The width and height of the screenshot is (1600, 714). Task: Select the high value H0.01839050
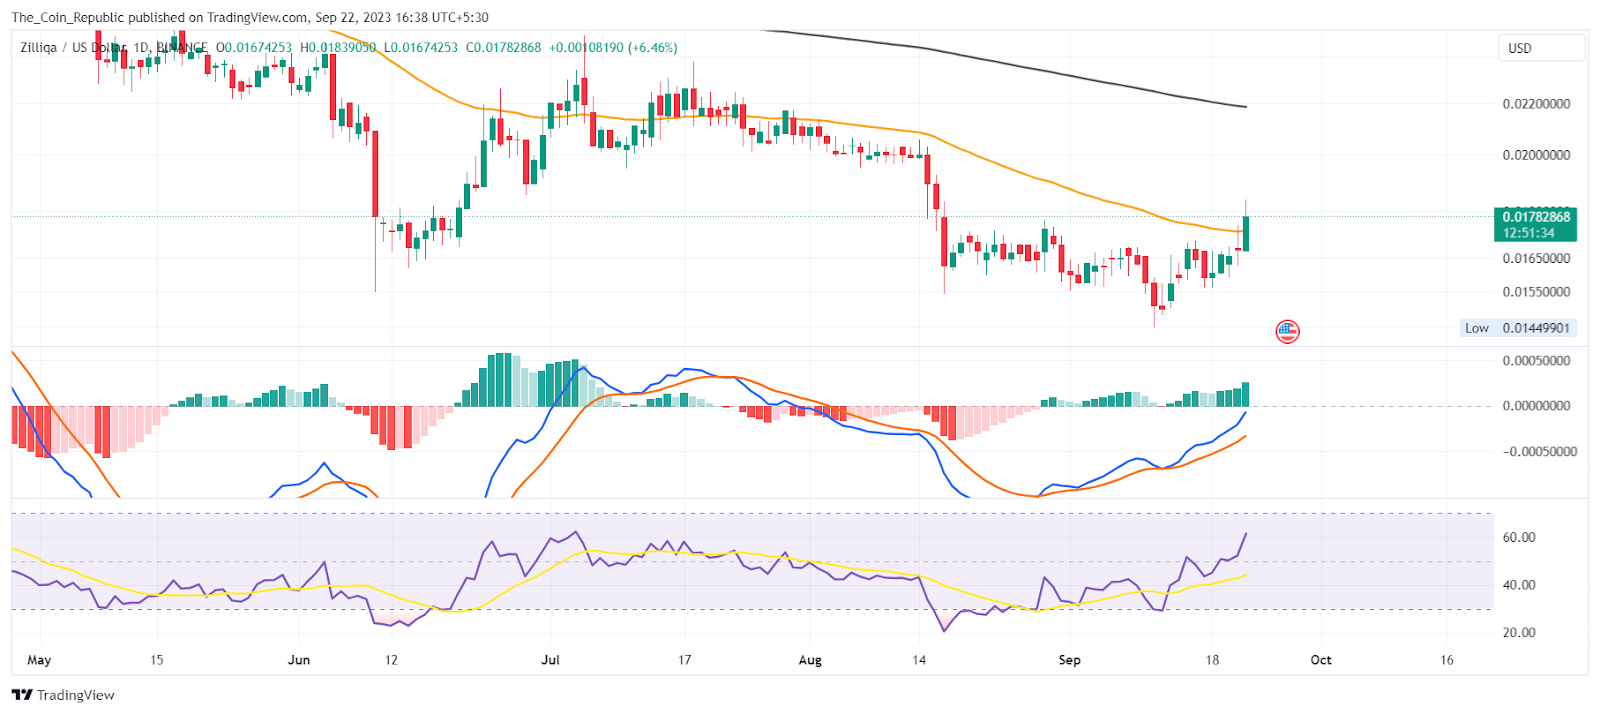(338, 47)
